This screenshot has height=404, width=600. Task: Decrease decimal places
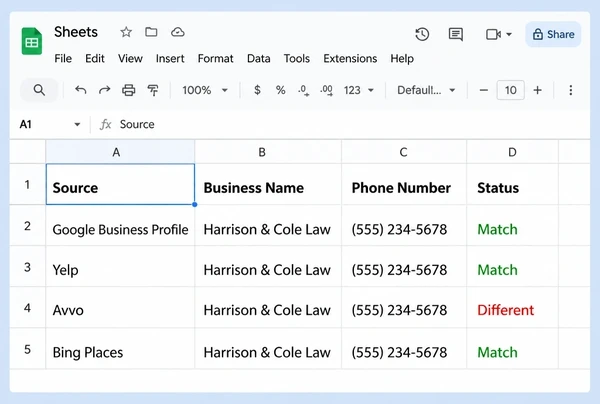point(303,90)
